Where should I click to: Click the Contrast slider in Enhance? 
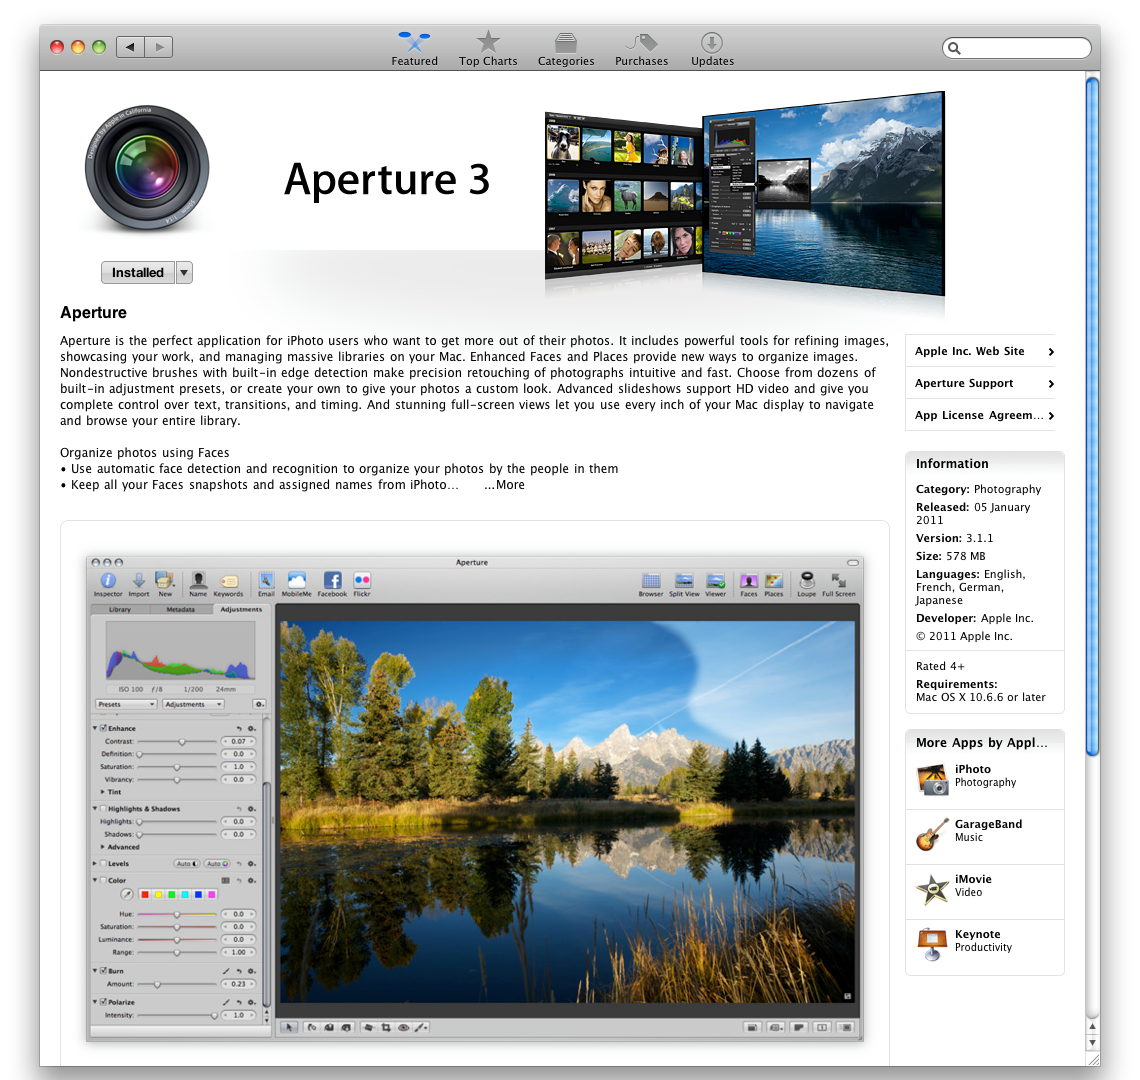pos(177,742)
